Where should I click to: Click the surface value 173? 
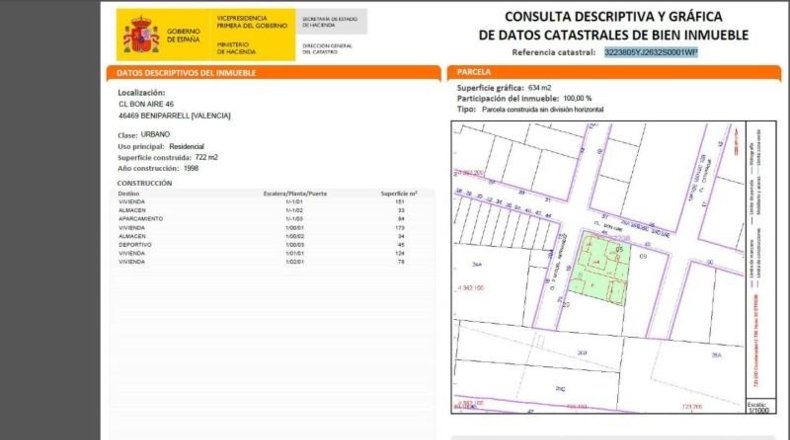point(401,228)
